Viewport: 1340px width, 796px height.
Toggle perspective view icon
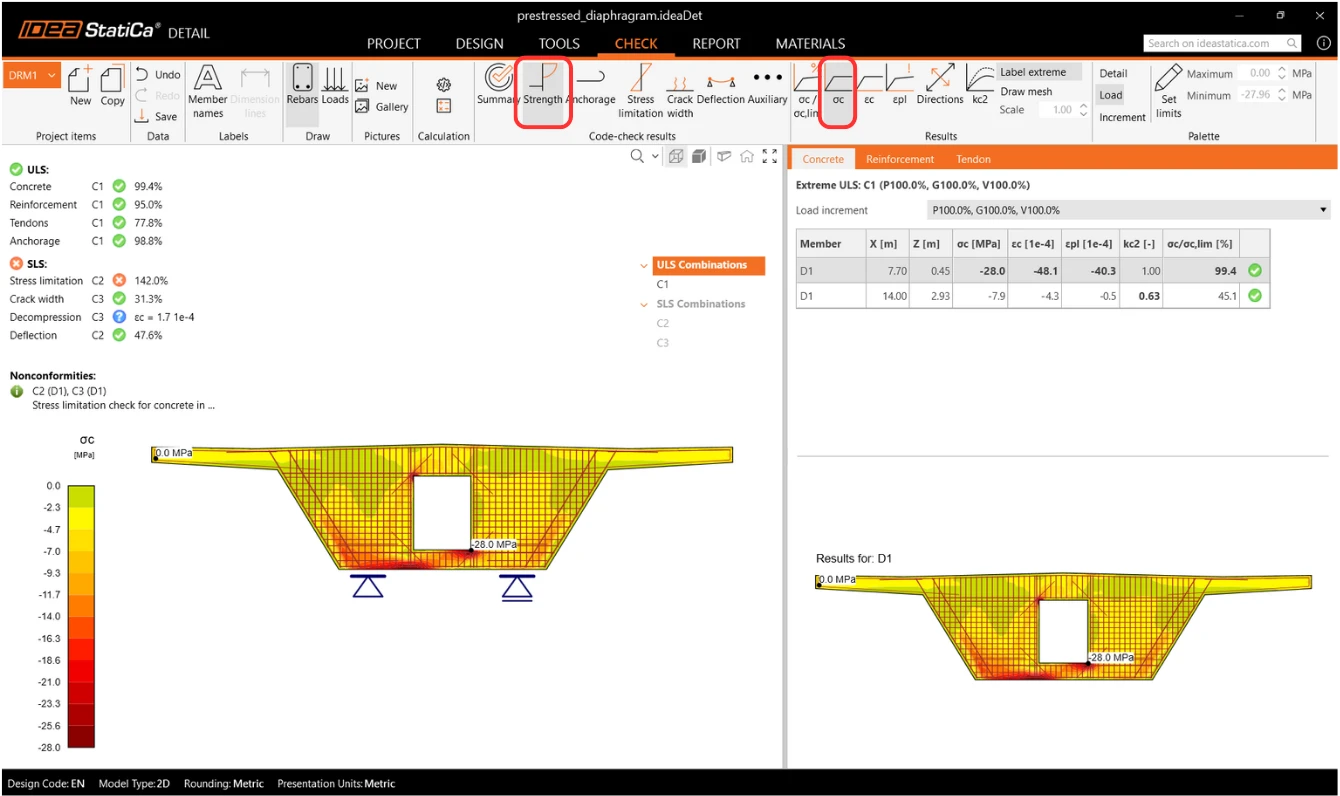724,156
